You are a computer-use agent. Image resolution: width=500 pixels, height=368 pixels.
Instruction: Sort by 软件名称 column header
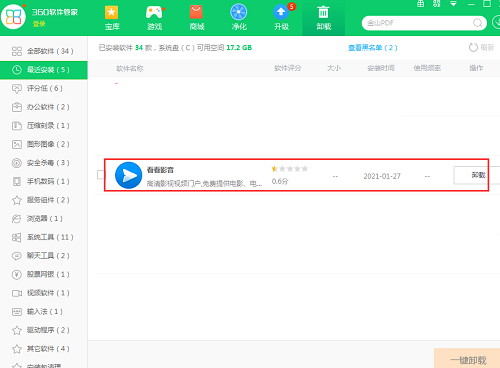[130, 68]
